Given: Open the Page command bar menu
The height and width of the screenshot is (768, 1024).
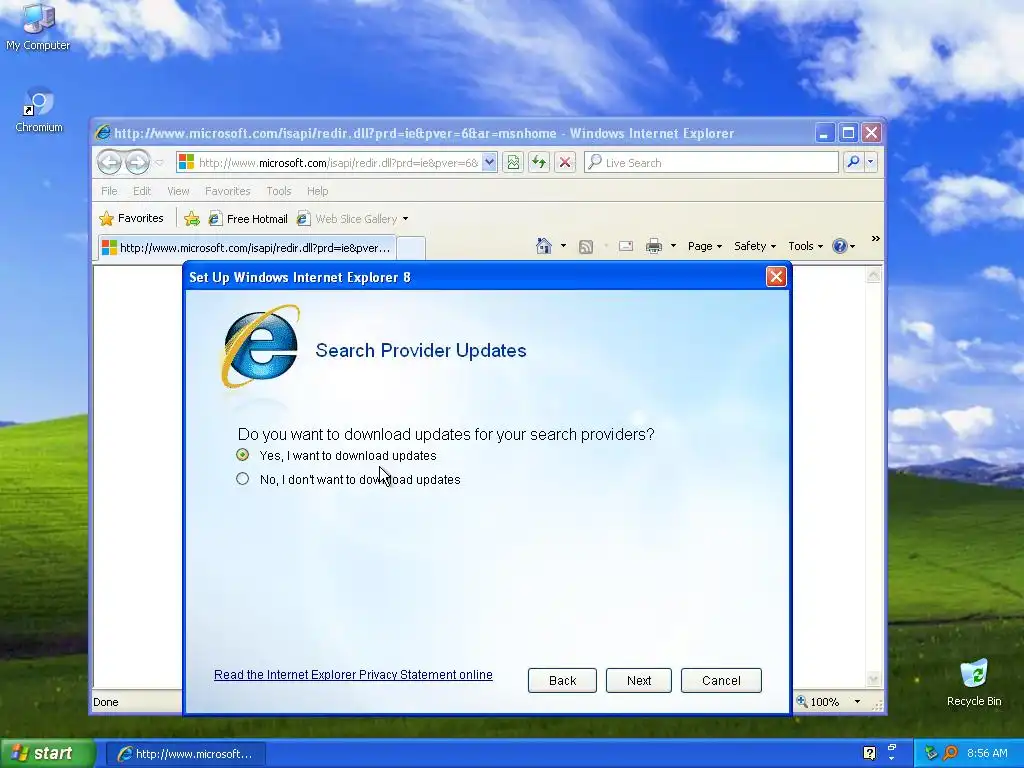Looking at the screenshot, I should coord(705,246).
